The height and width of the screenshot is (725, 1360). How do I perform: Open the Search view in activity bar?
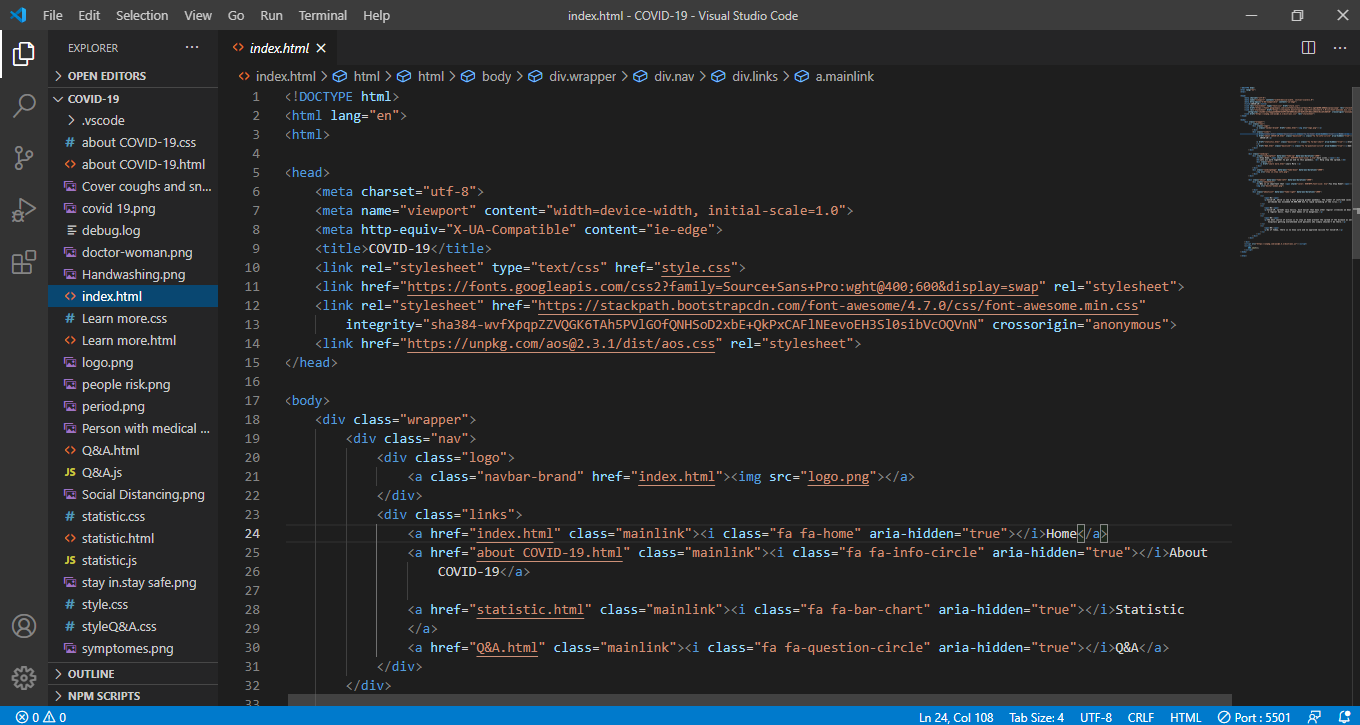(24, 105)
